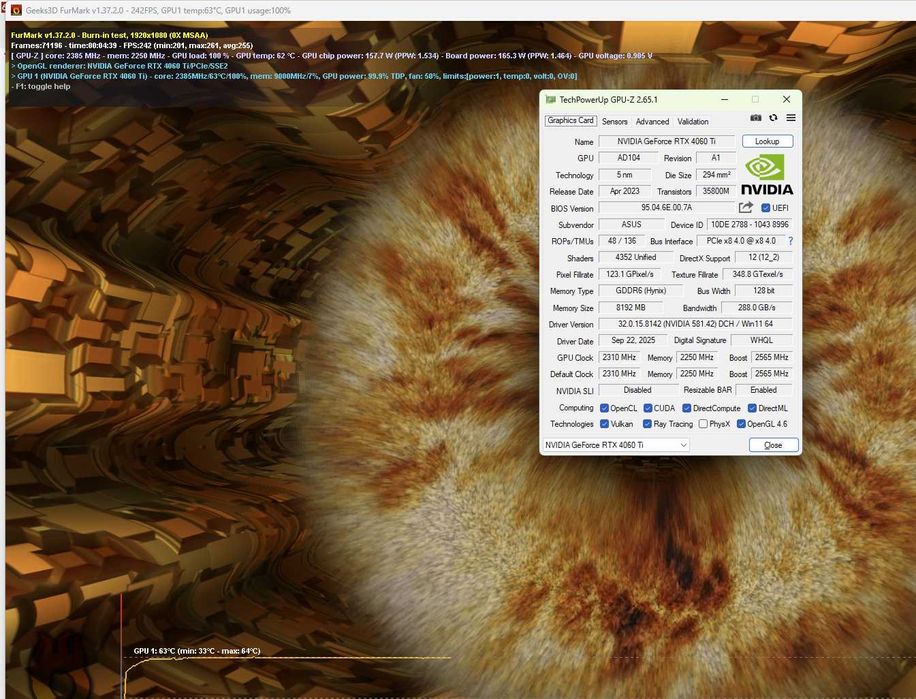Click the Driver Version field
916x699 pixels.
point(695,324)
